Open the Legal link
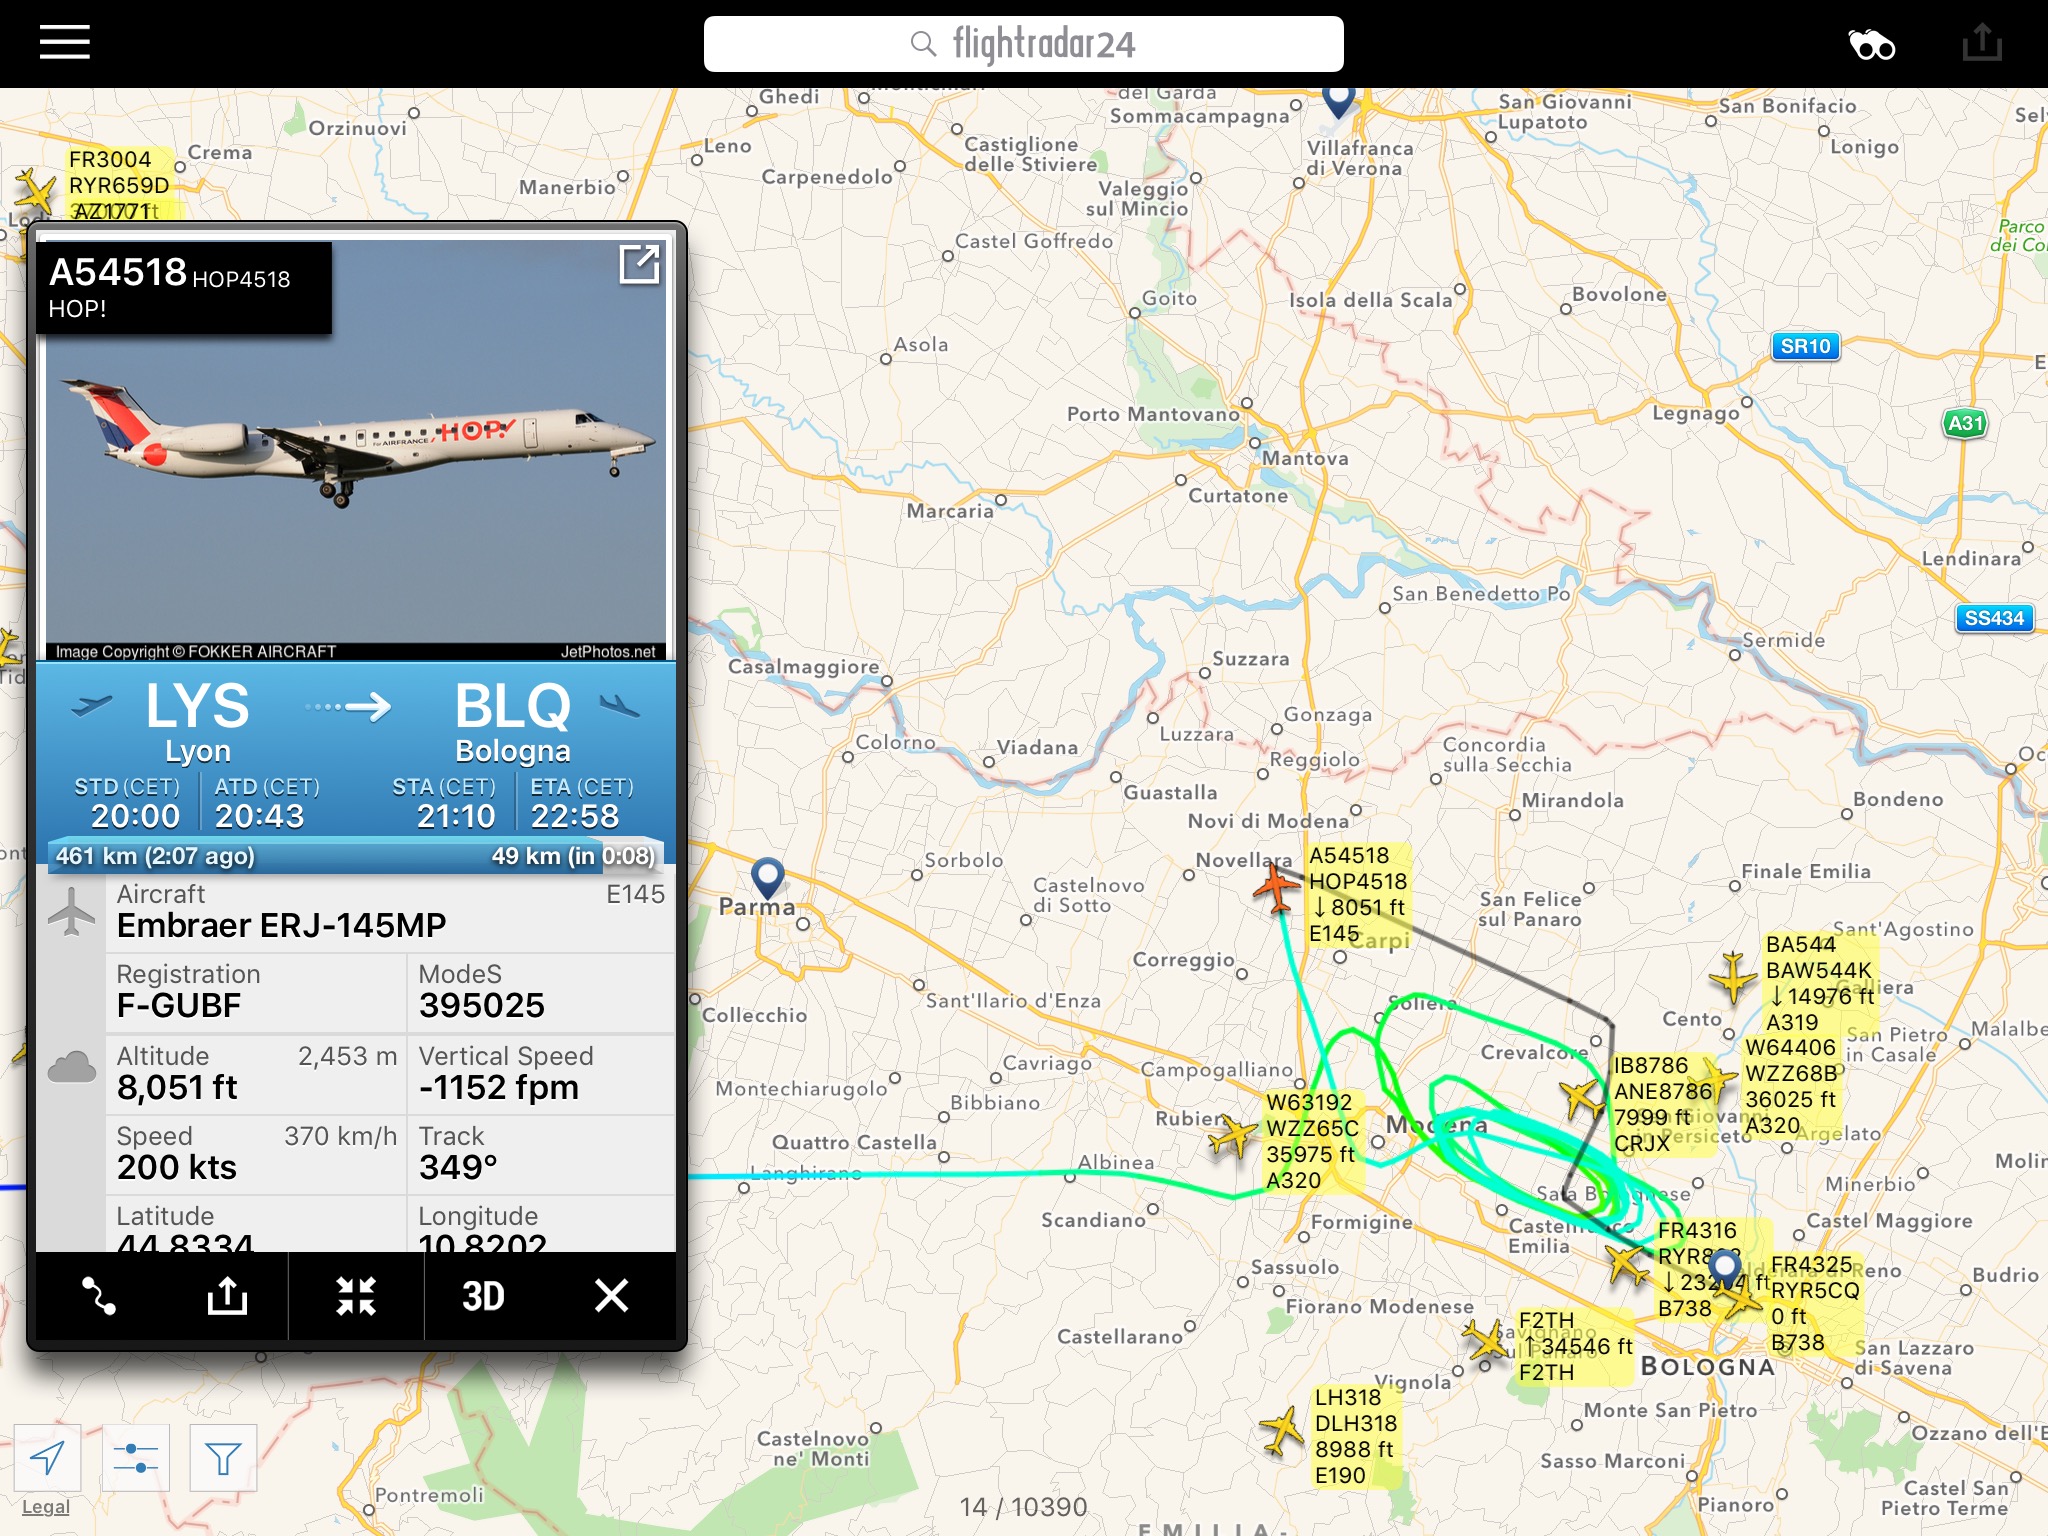Viewport: 2048px width, 1536px height. point(46,1507)
